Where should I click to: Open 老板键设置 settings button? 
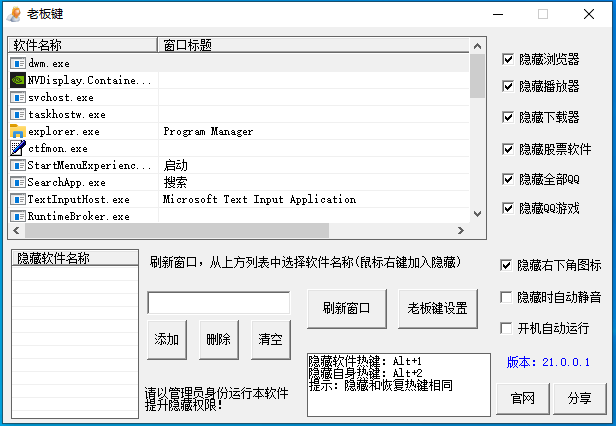437,308
